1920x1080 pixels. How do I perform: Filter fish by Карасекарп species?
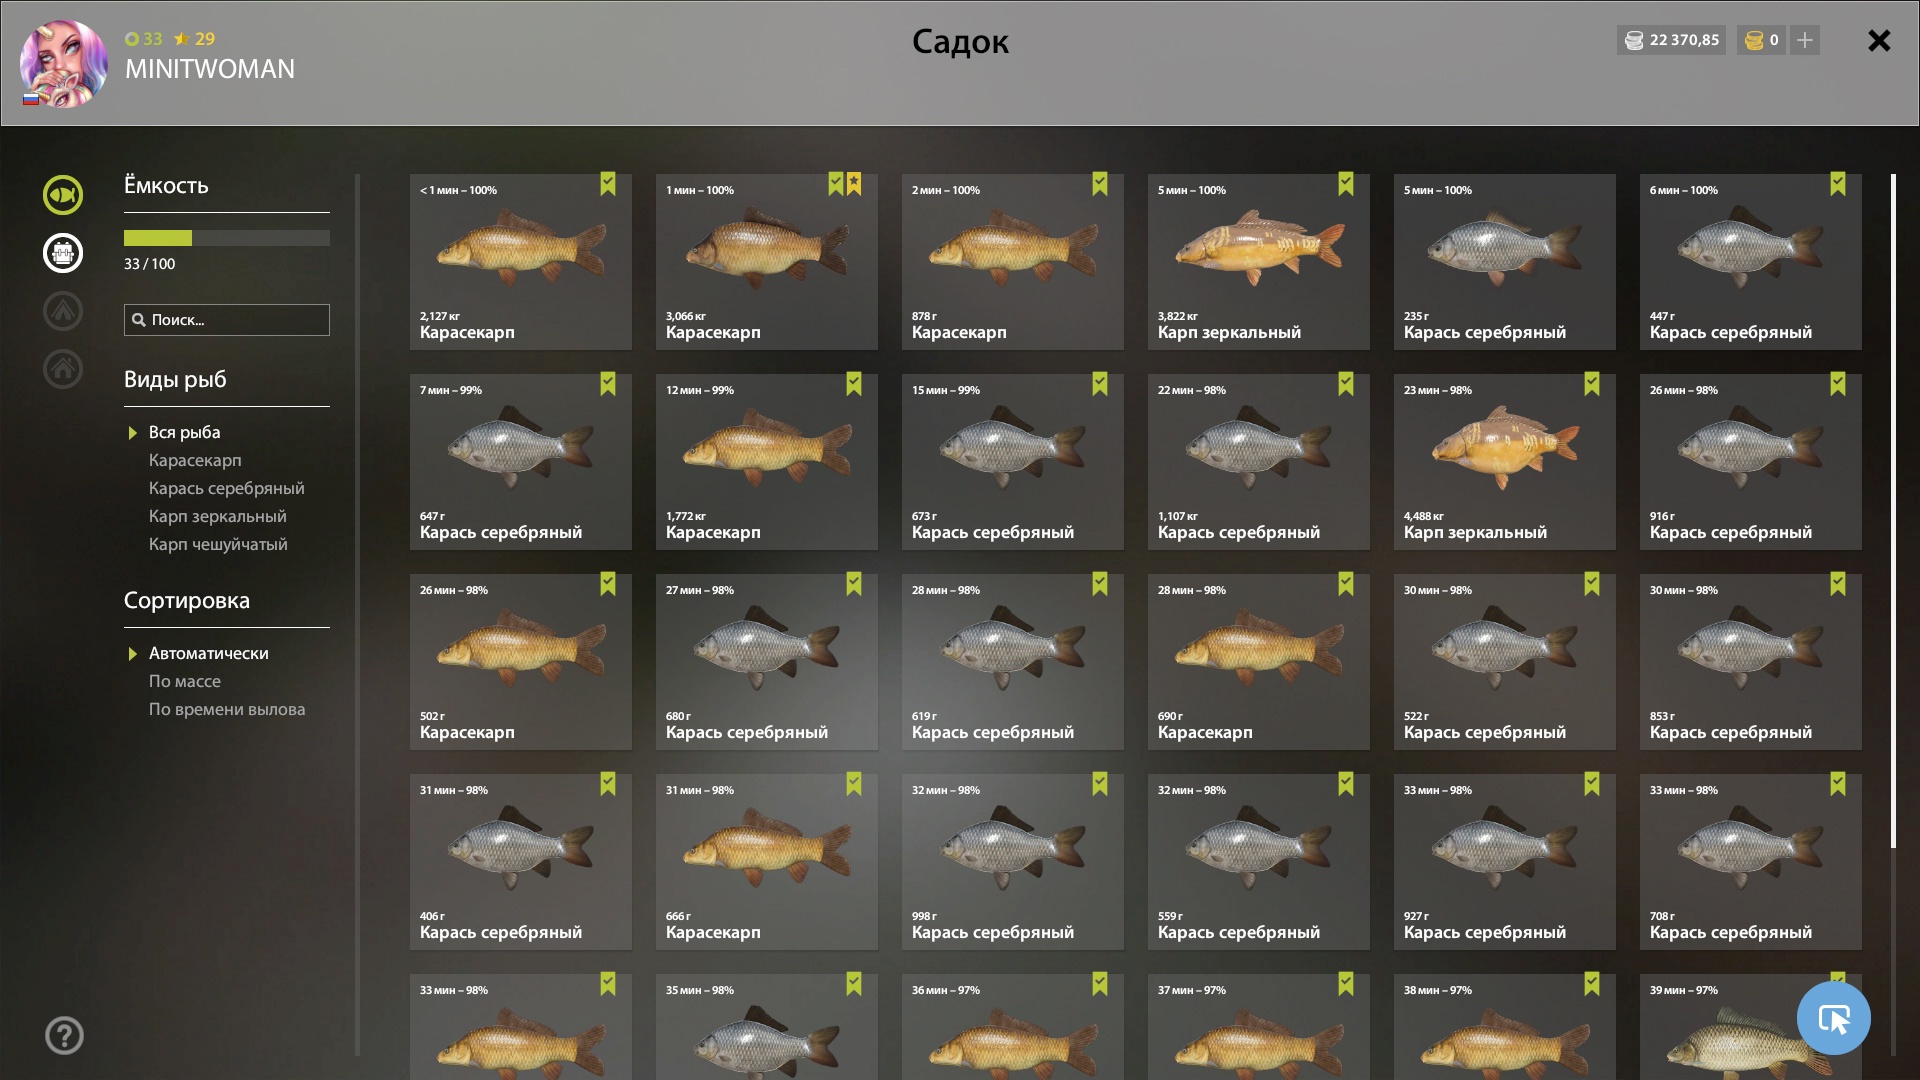(195, 460)
